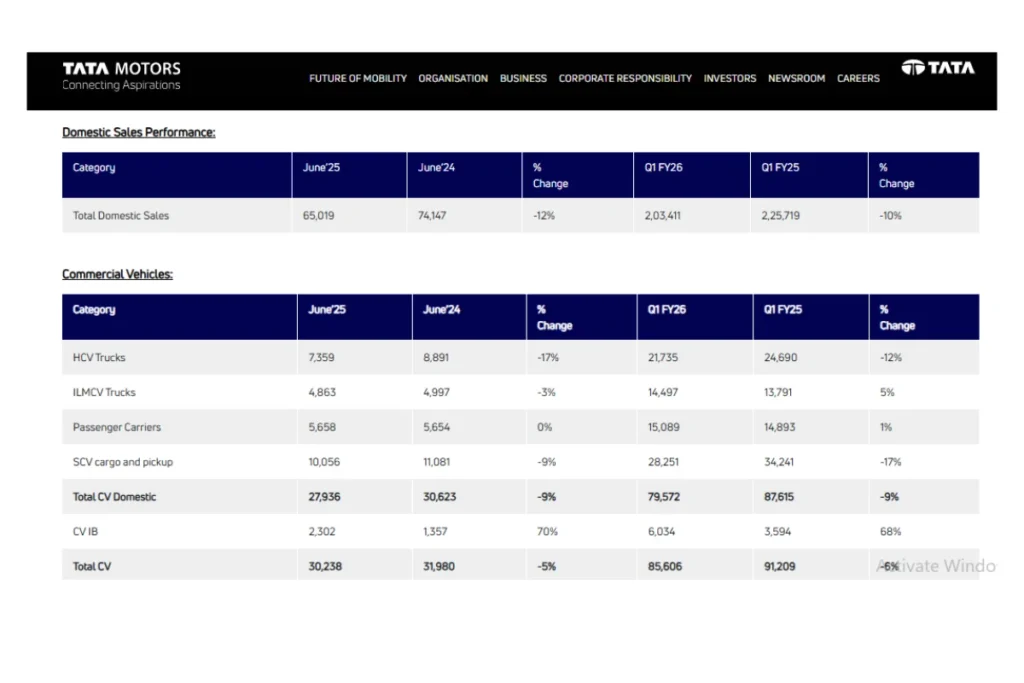
Task: Select HCV Trucks June'25 value 7,359
Action: pyautogui.click(x=321, y=358)
